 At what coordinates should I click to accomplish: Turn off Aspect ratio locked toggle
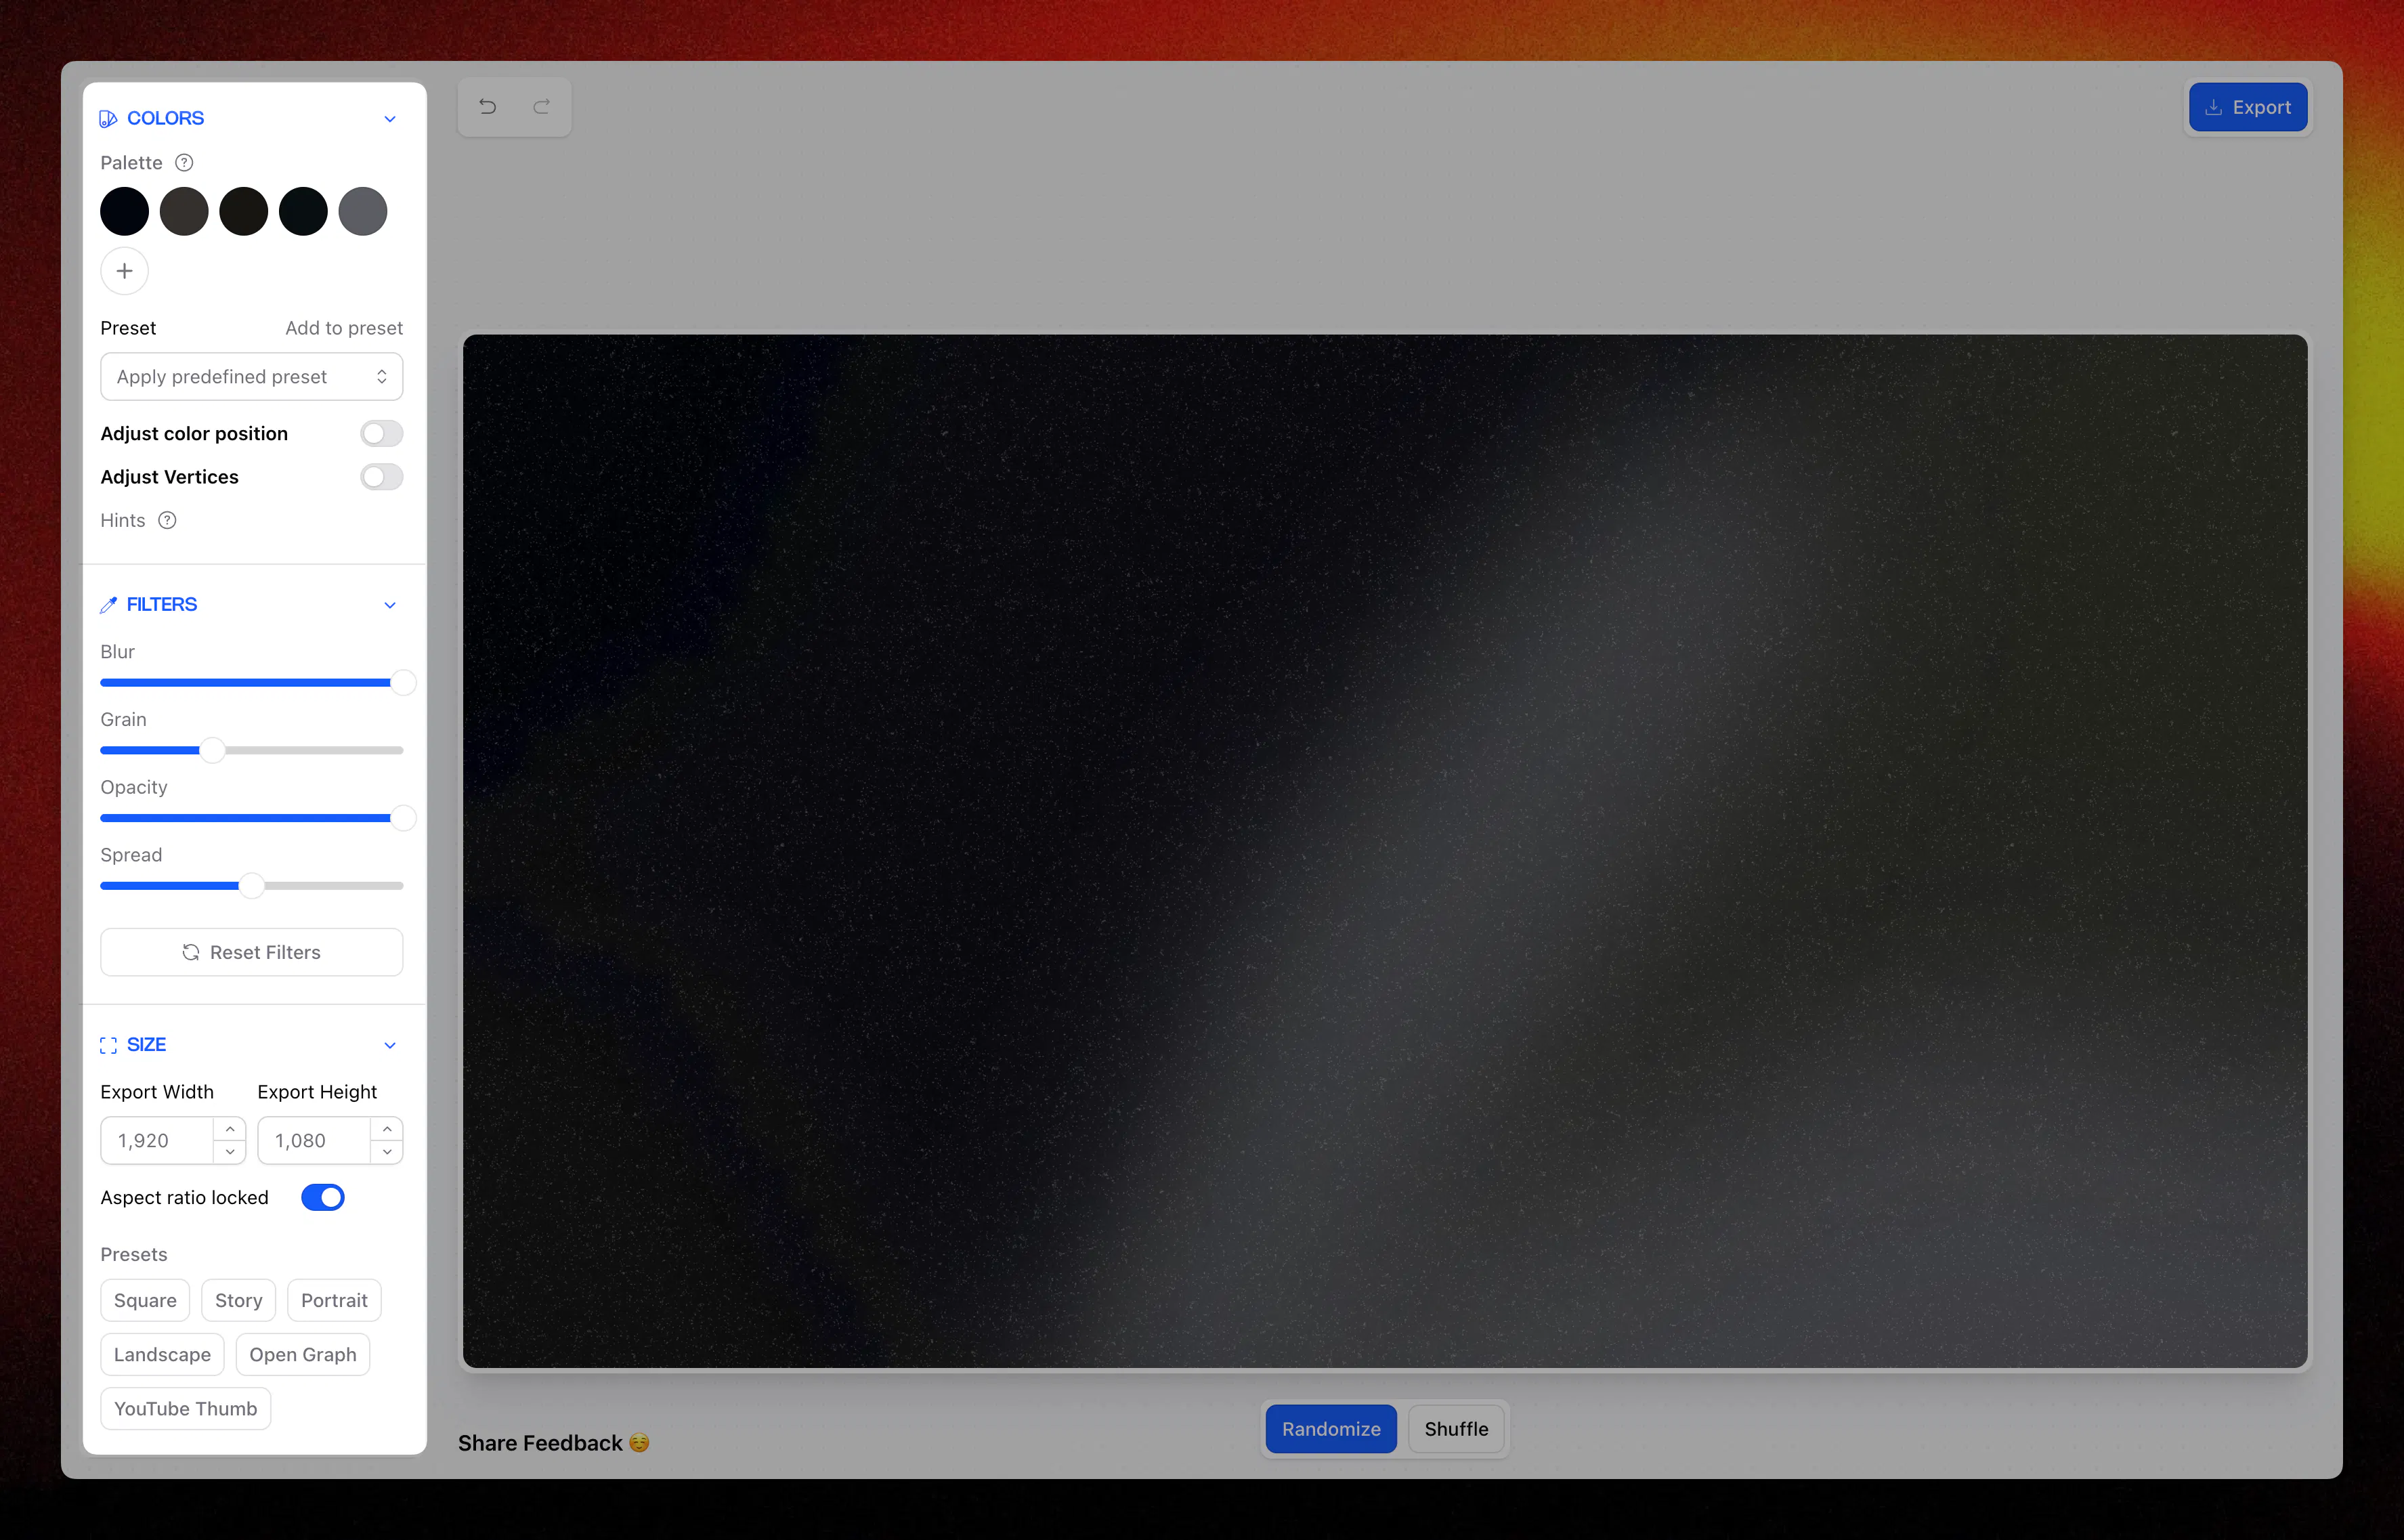[322, 1197]
